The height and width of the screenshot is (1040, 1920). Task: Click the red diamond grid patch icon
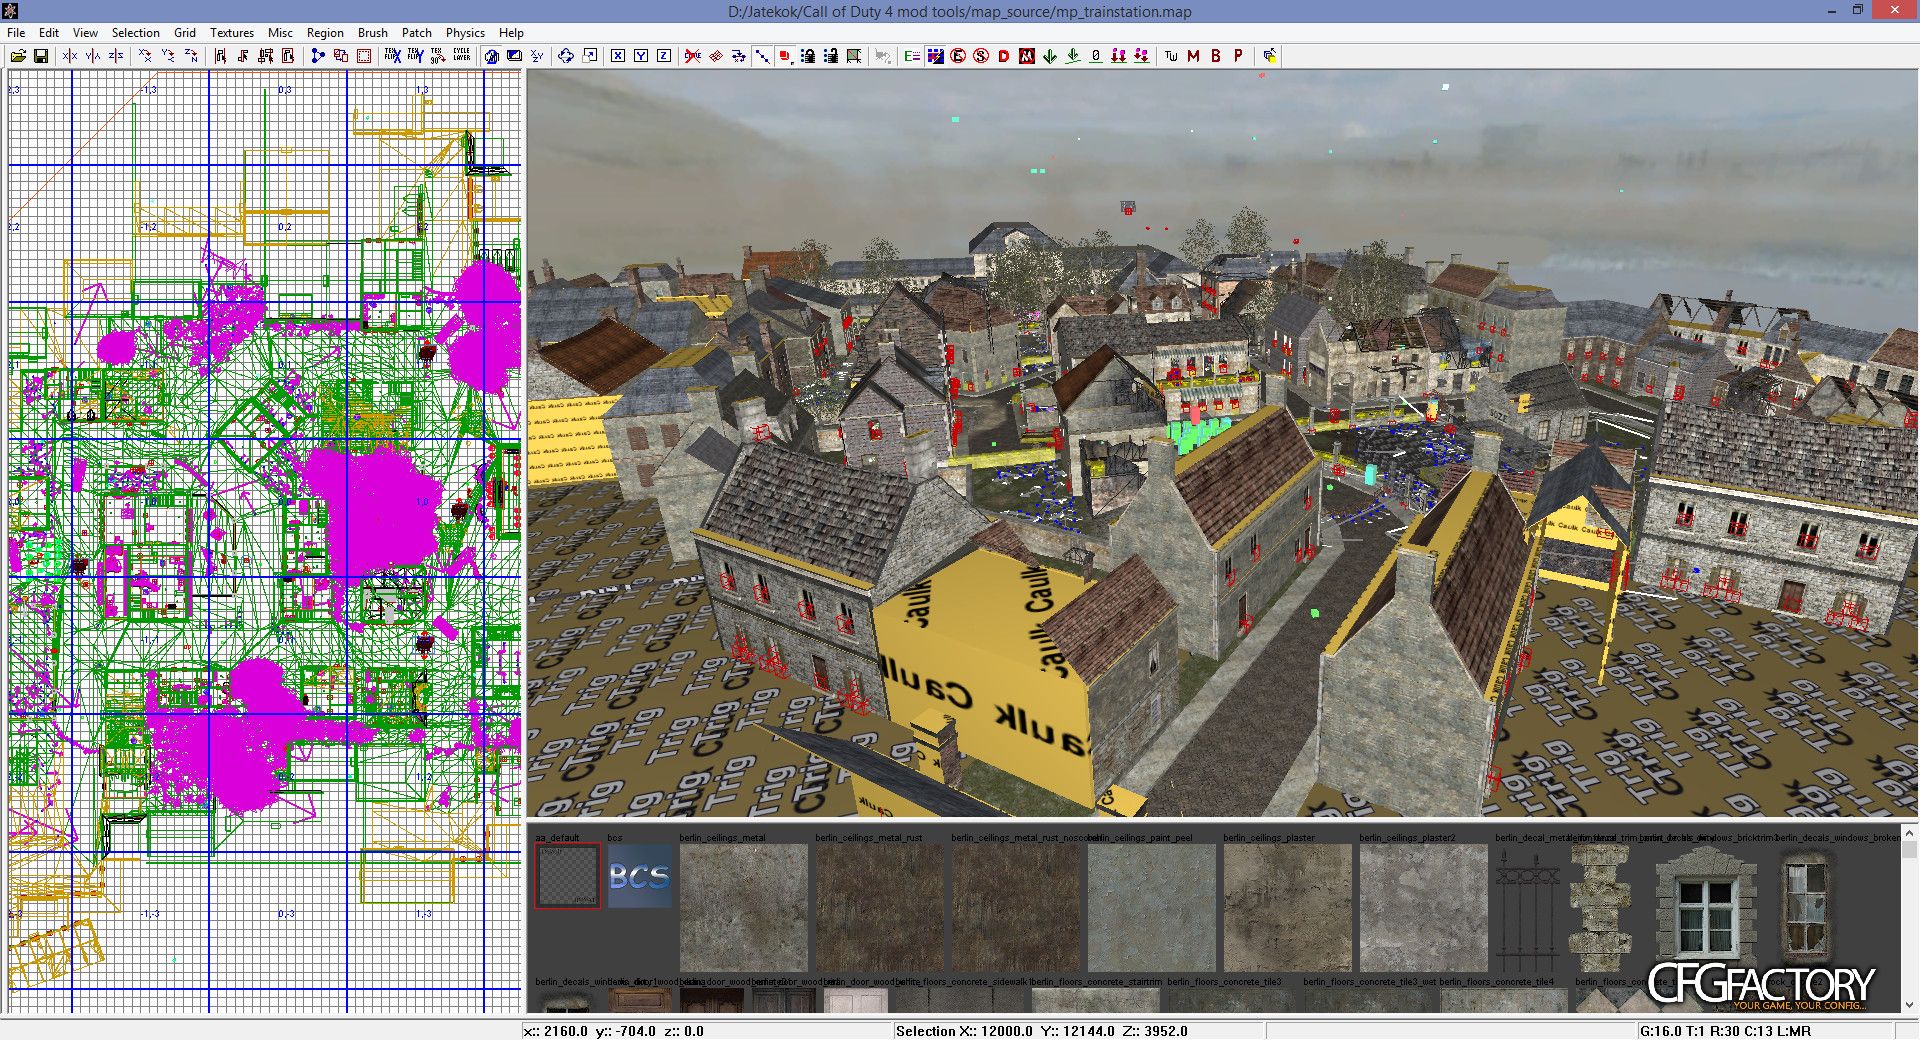coord(716,56)
